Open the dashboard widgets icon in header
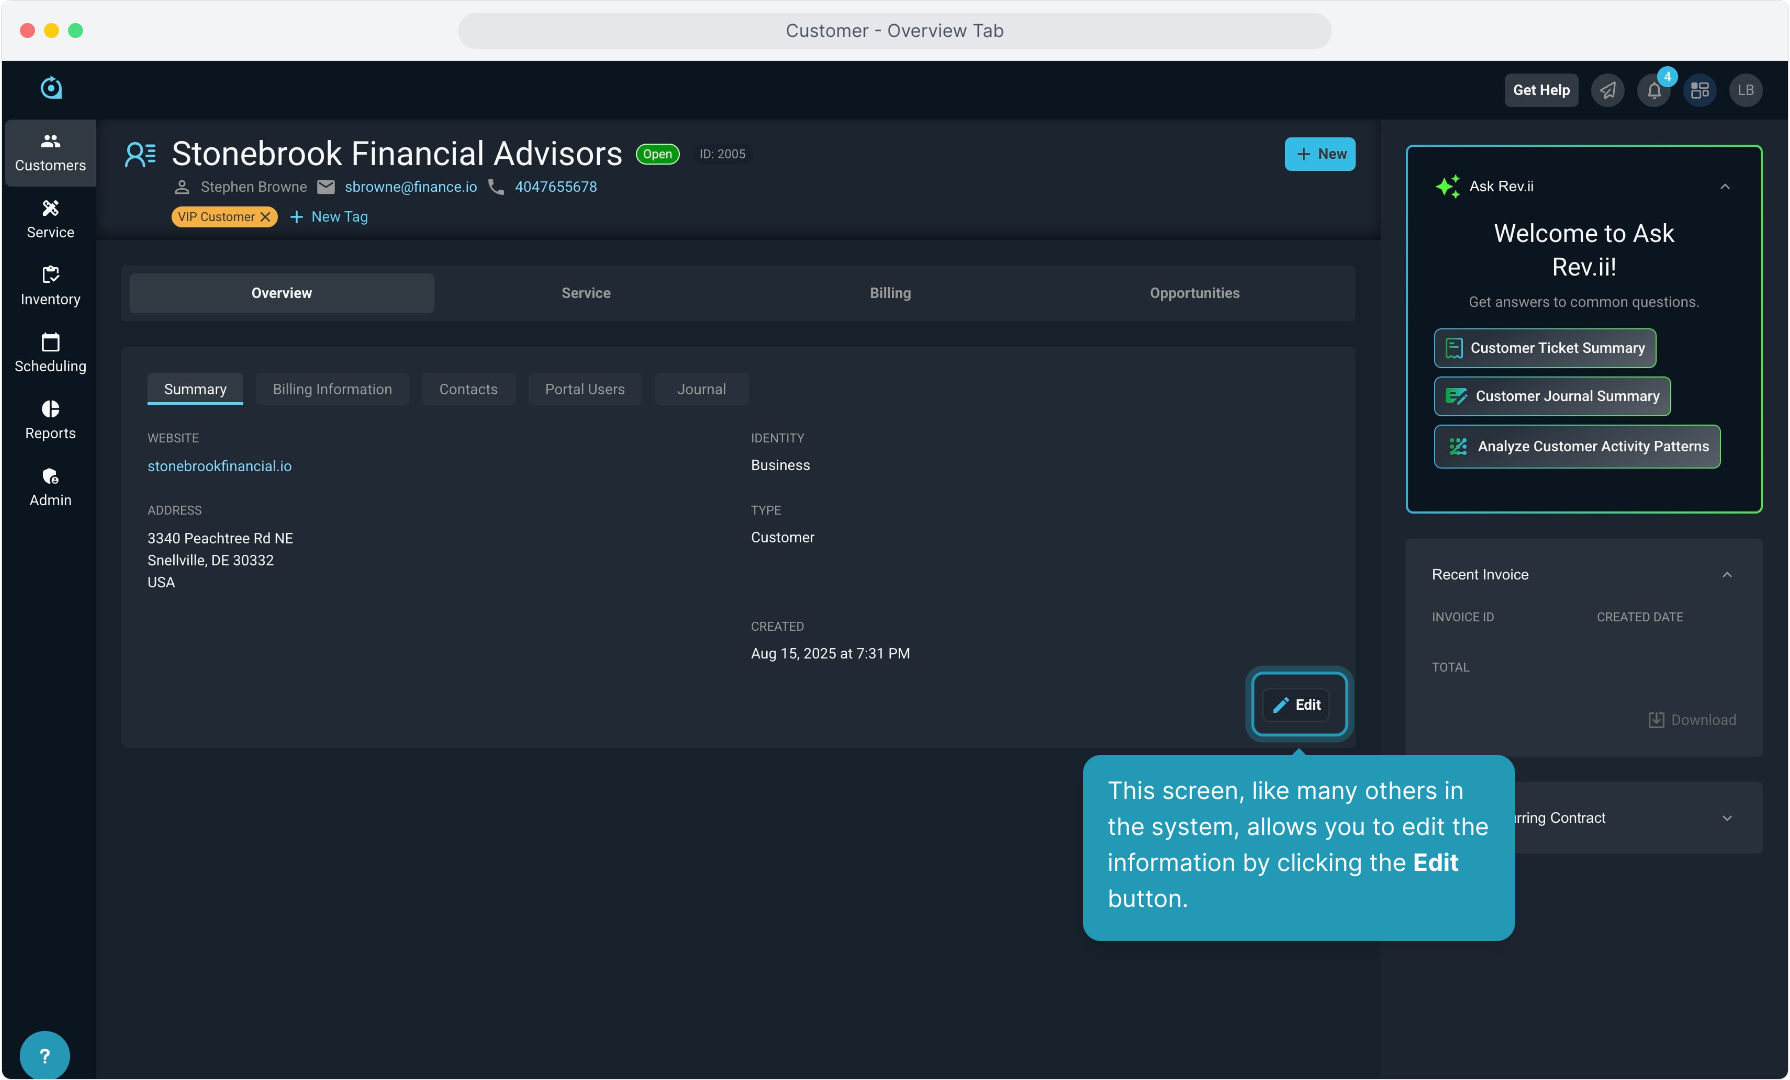The height and width of the screenshot is (1080, 1790). pos(1700,91)
